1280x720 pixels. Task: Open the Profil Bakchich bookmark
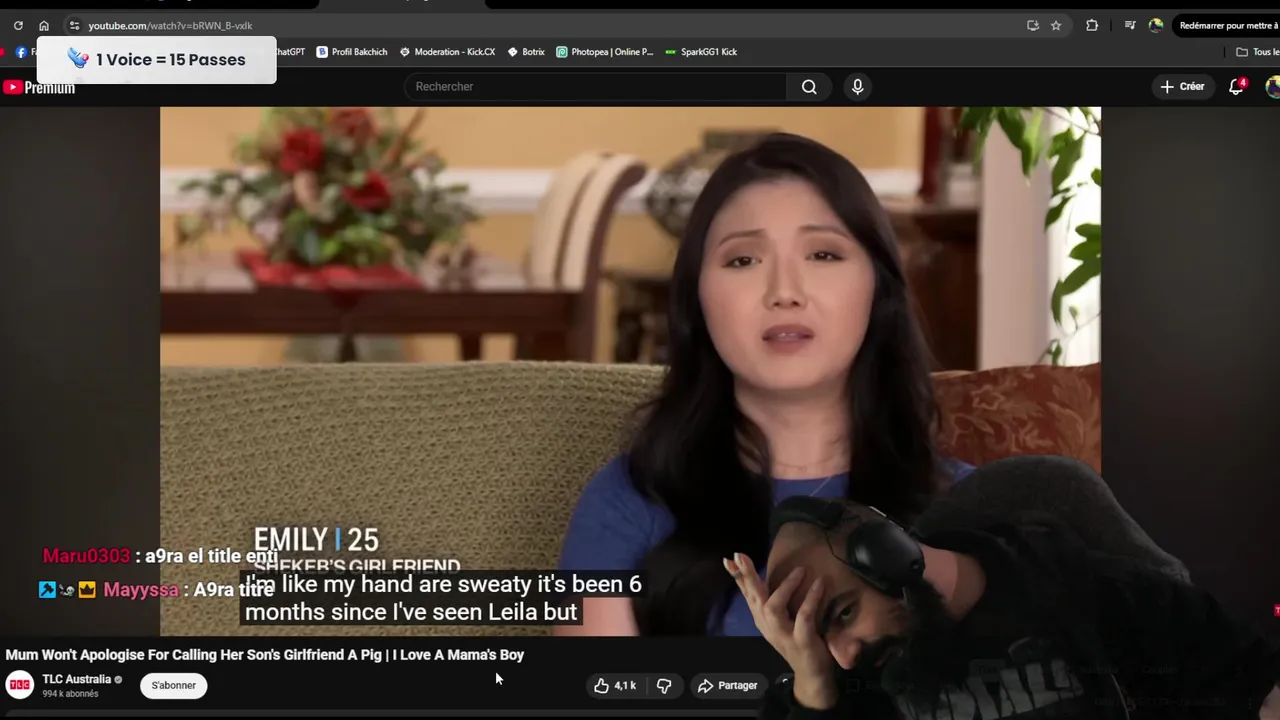[352, 52]
